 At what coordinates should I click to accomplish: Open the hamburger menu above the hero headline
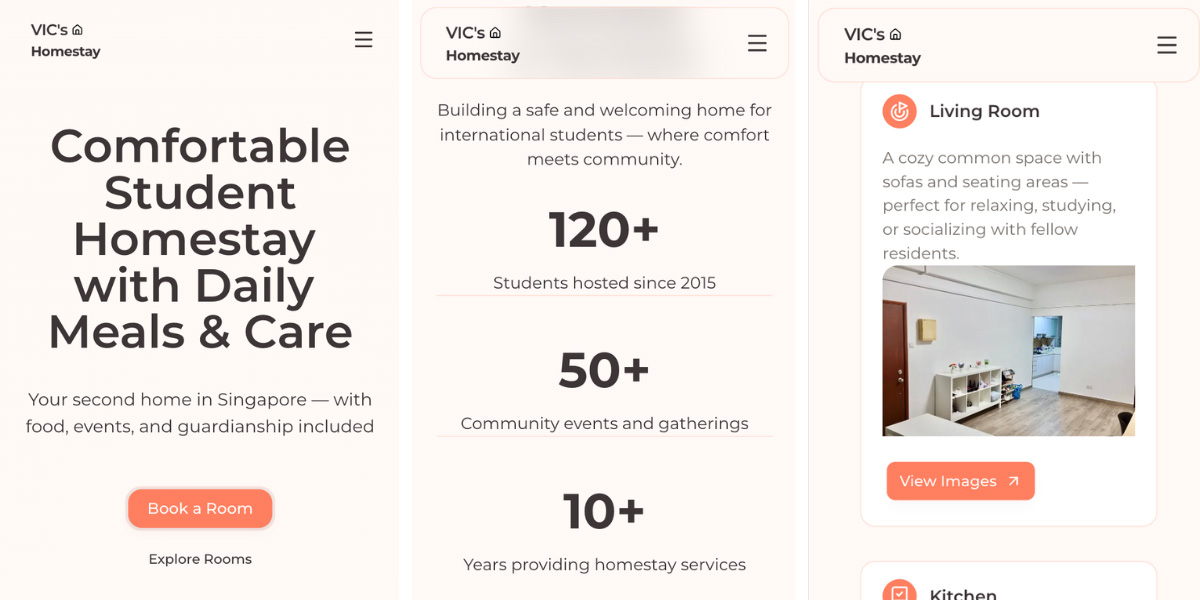tap(363, 40)
